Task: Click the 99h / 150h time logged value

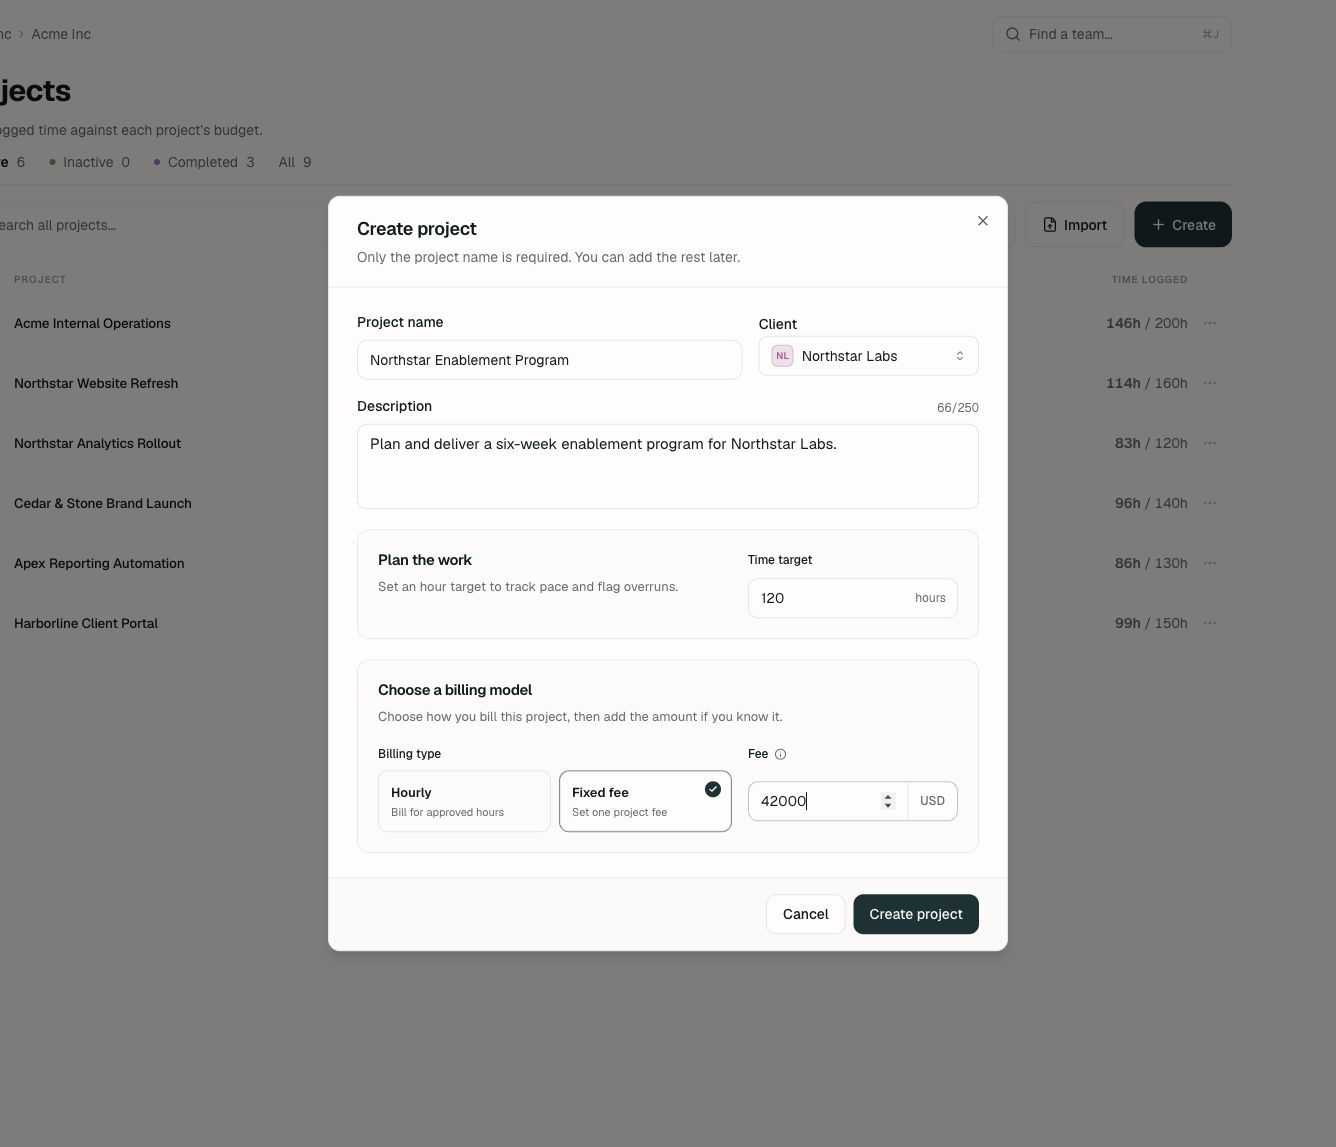Action: (x=1151, y=623)
